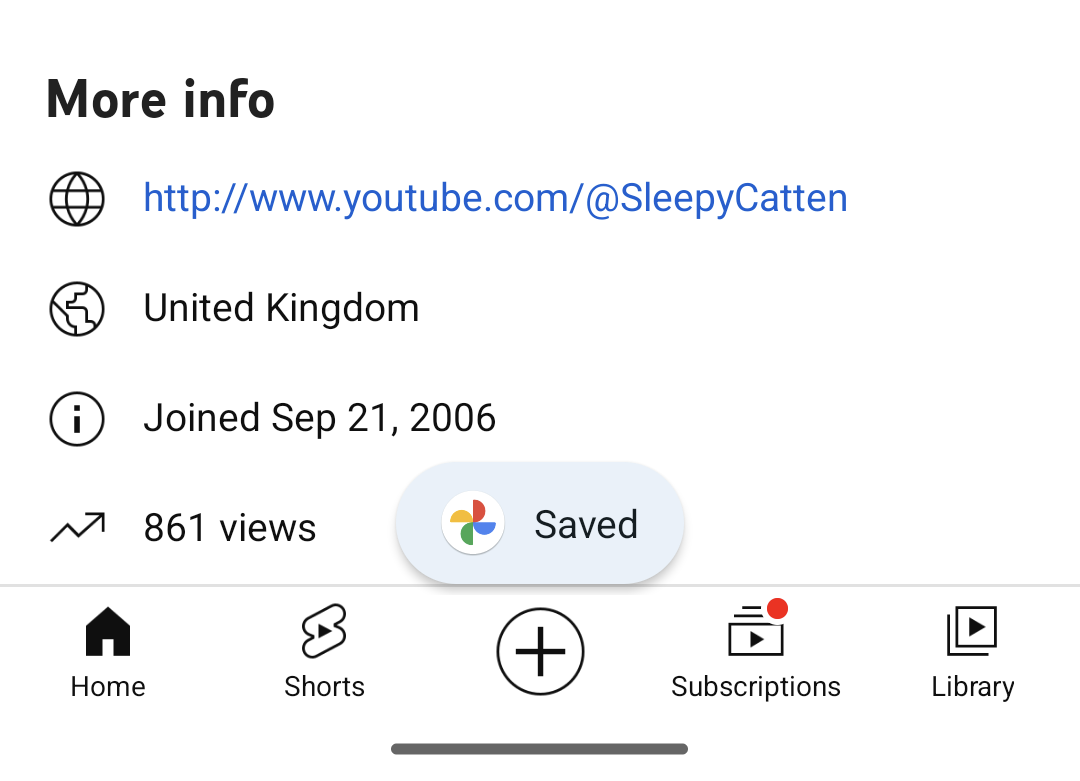Tap the United Kingdom location text
Screen dimensions: 1080x781
click(281, 308)
